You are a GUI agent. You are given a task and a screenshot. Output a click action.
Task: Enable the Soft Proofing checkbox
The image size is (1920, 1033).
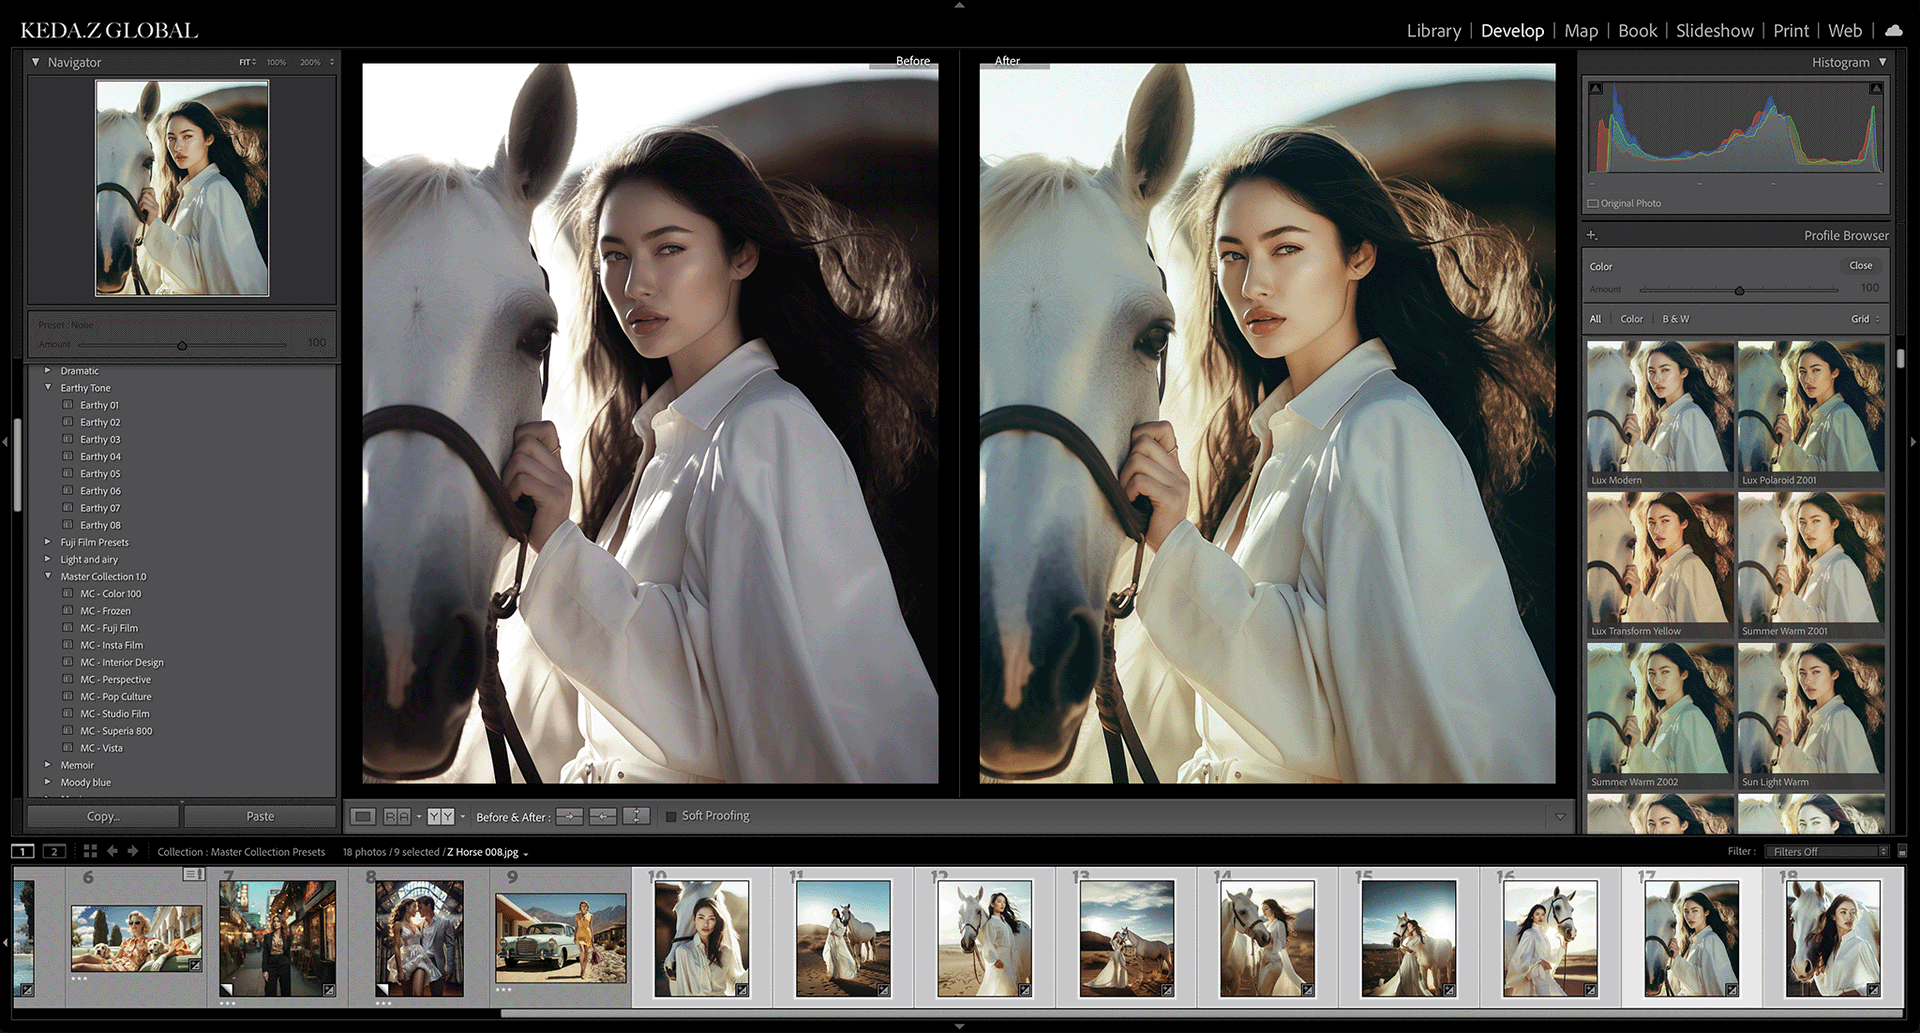[671, 817]
